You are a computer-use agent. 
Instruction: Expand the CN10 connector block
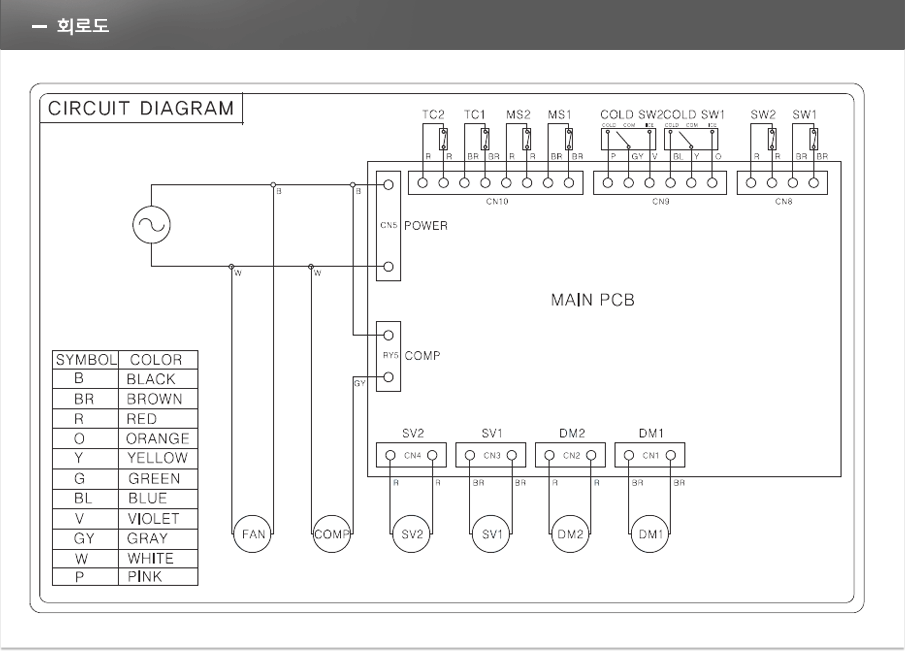coord(497,183)
